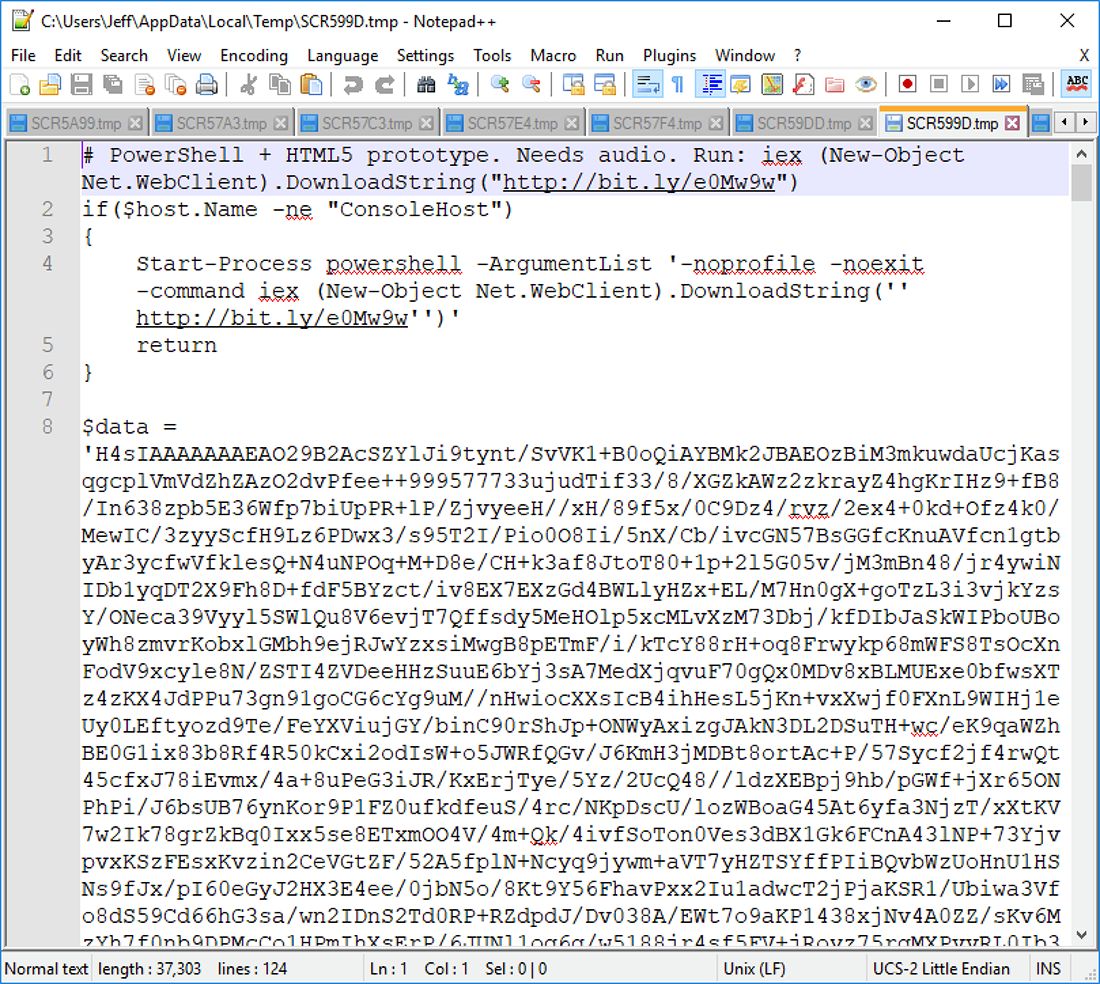The width and height of the screenshot is (1100, 984).
Task: Toggle Show All Characters pilcrow icon
Action: 678,85
